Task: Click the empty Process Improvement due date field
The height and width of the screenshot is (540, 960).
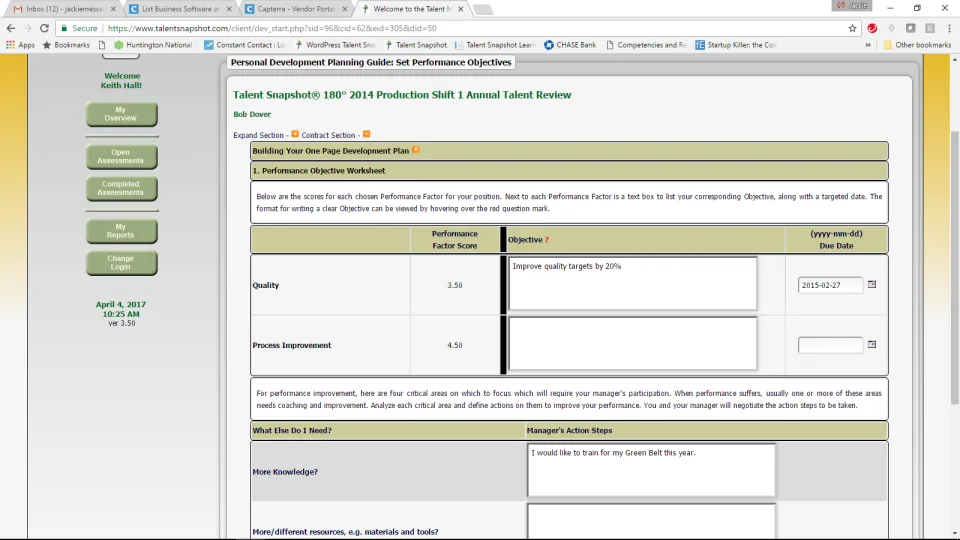Action: point(830,345)
